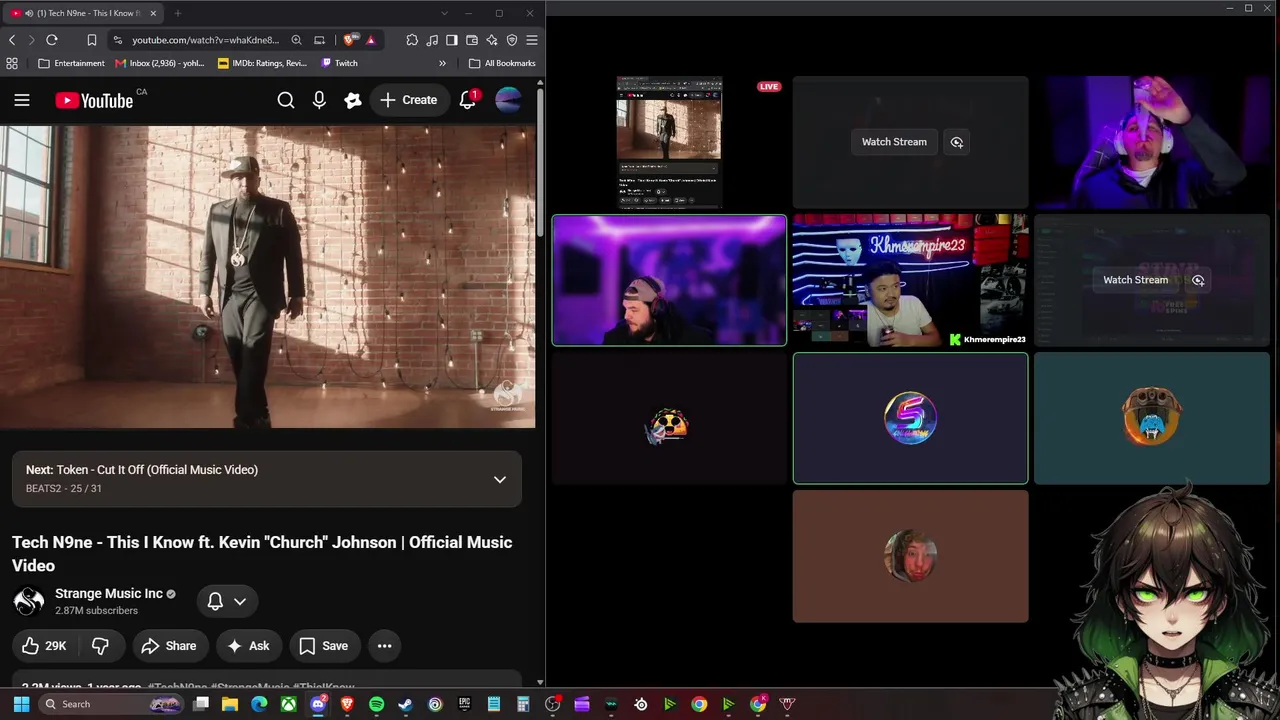1280x720 pixels.
Task: Save the video to a playlist
Action: [x=324, y=646]
